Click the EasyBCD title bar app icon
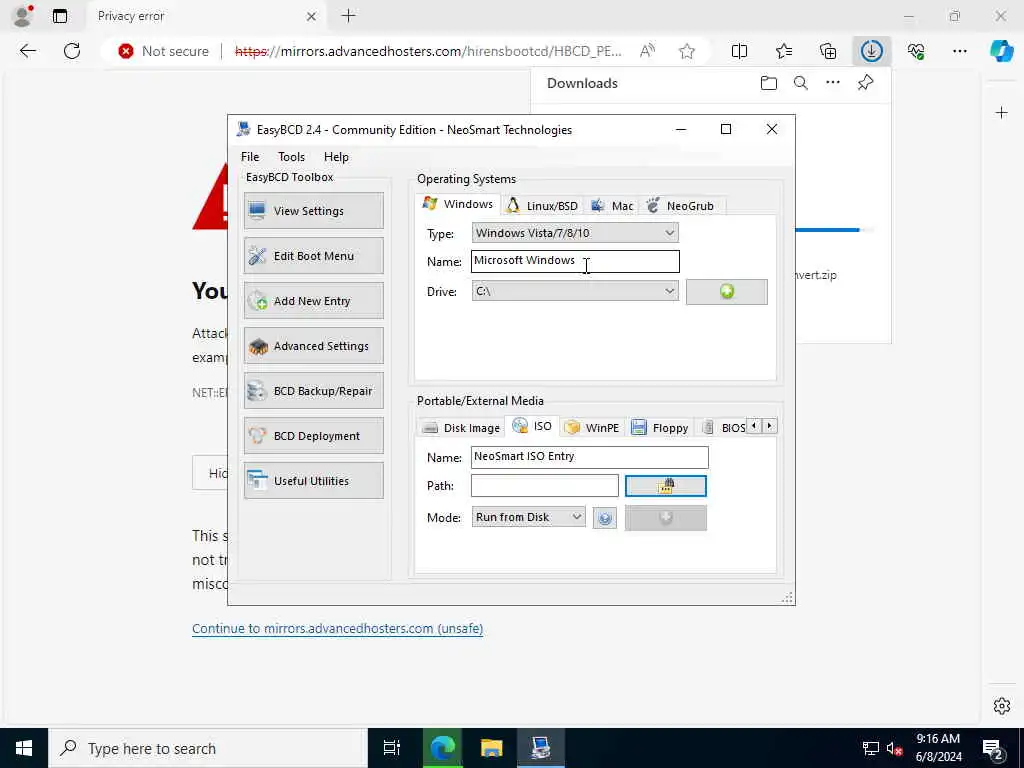 [x=244, y=129]
